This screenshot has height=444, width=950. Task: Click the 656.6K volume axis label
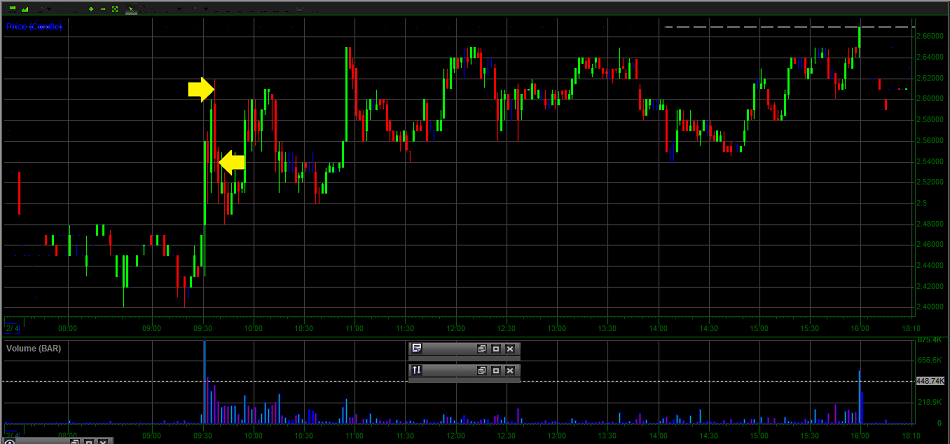tap(929, 360)
